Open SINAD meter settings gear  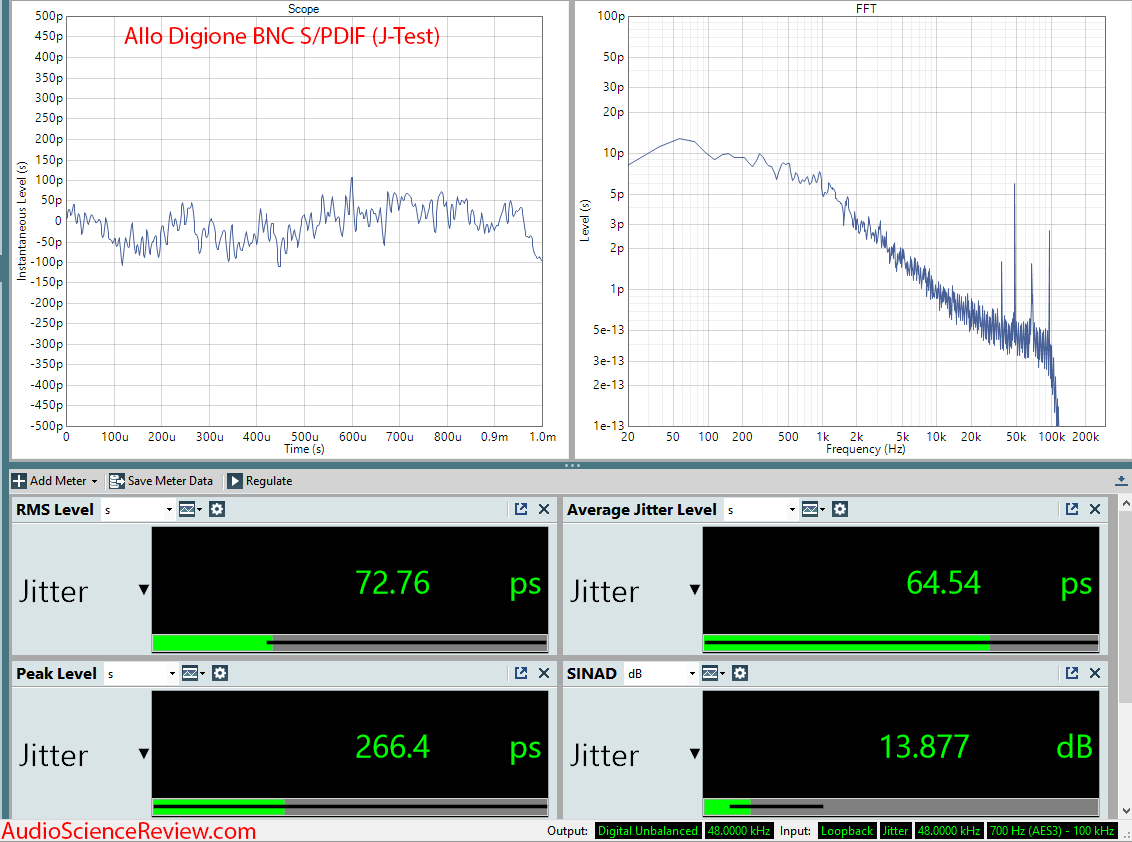pyautogui.click(x=739, y=674)
